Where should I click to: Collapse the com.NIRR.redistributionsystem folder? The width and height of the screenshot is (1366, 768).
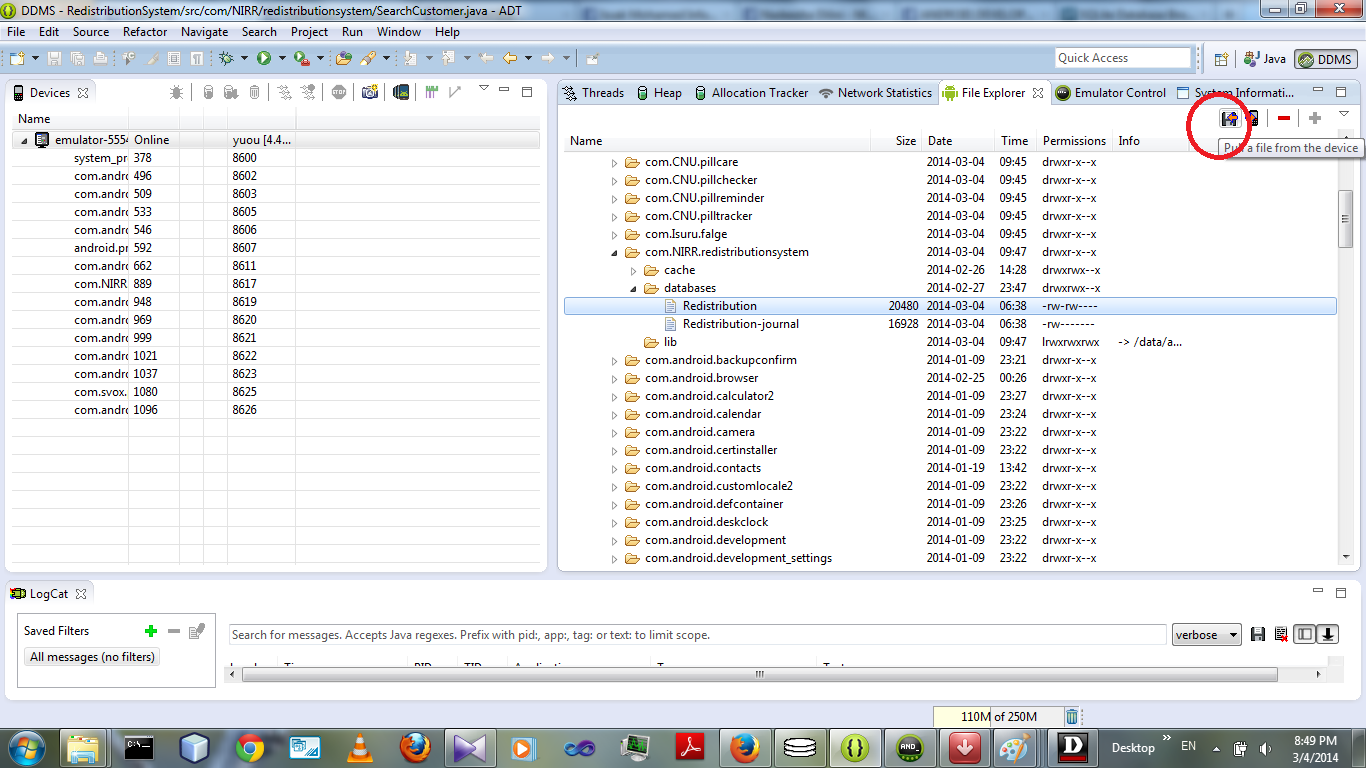point(615,252)
